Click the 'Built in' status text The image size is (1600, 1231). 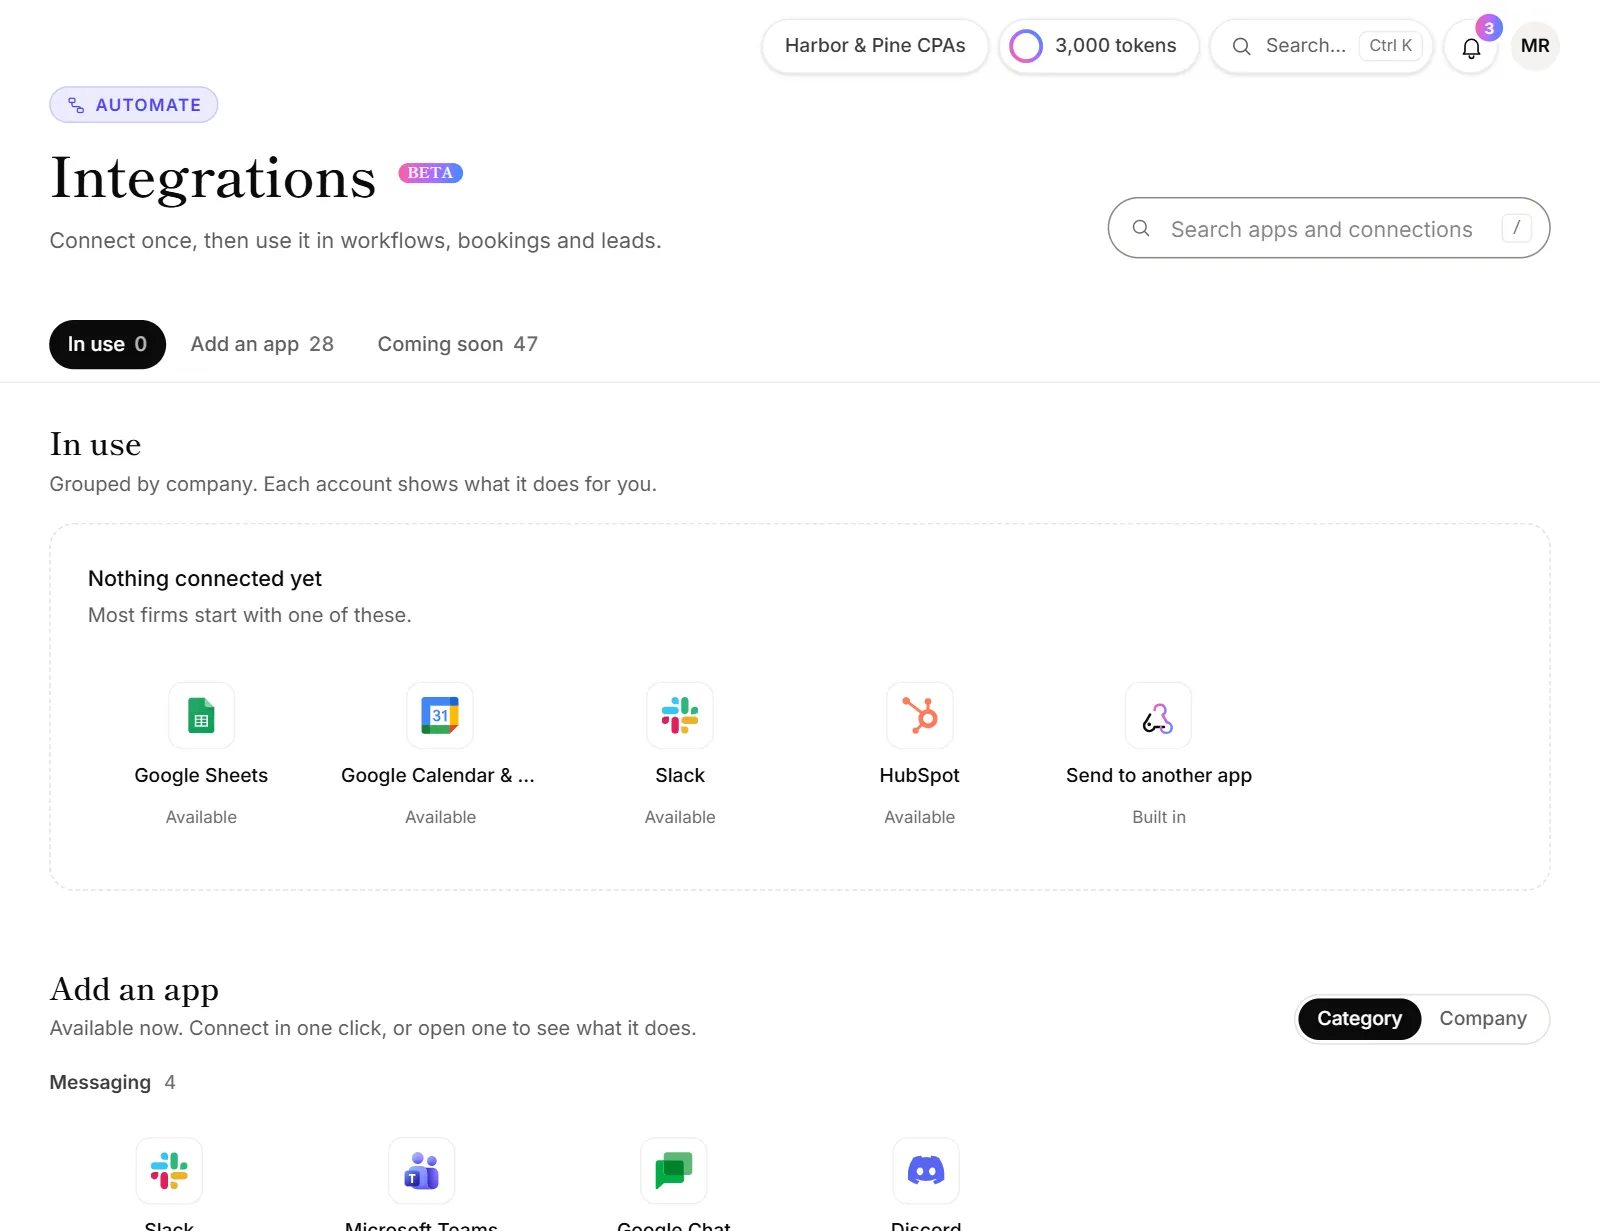coord(1158,817)
